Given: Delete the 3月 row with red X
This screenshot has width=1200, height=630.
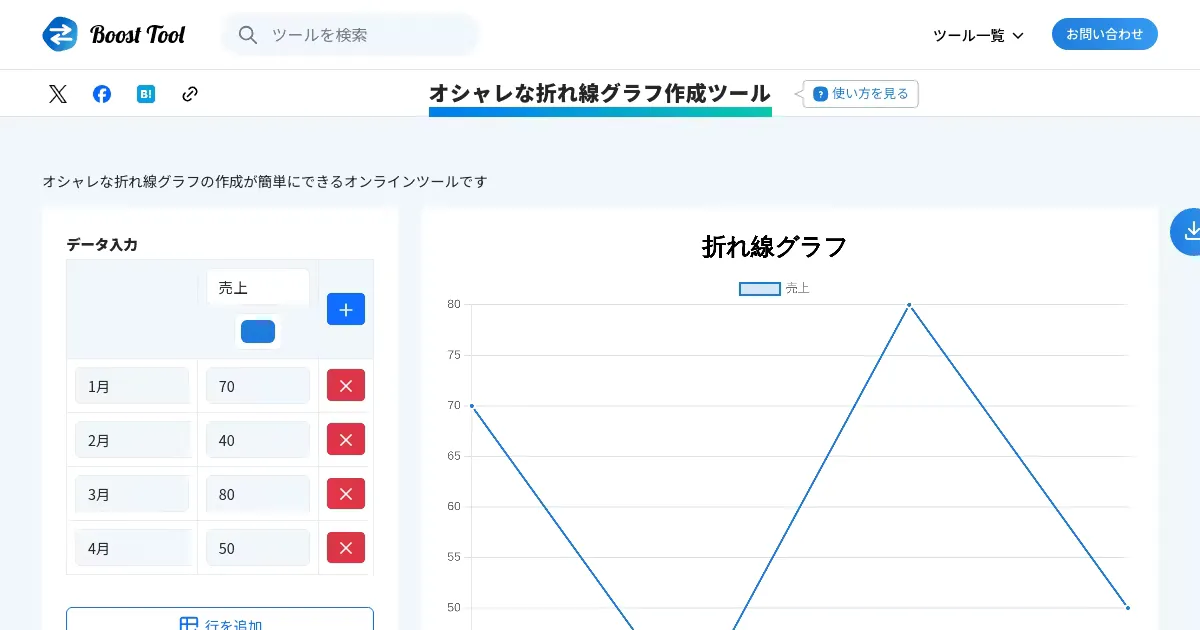Looking at the screenshot, I should [345, 494].
